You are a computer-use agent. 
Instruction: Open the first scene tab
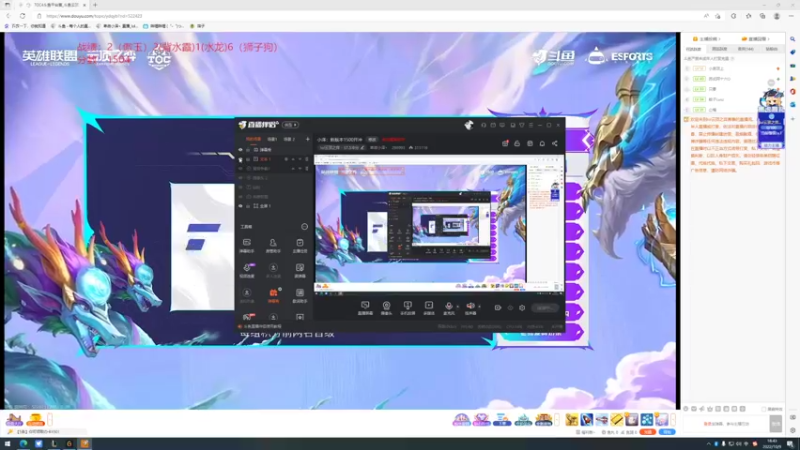click(x=254, y=139)
